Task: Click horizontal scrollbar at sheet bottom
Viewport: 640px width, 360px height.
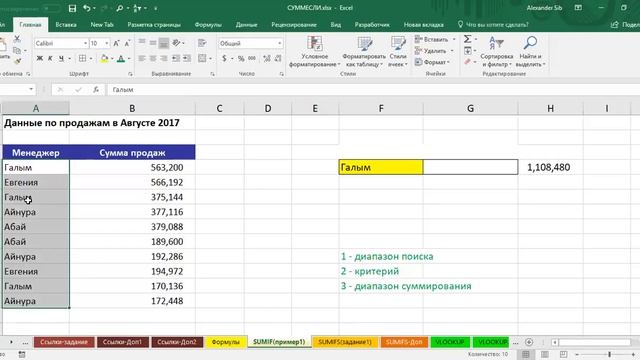Action: click(x=594, y=342)
